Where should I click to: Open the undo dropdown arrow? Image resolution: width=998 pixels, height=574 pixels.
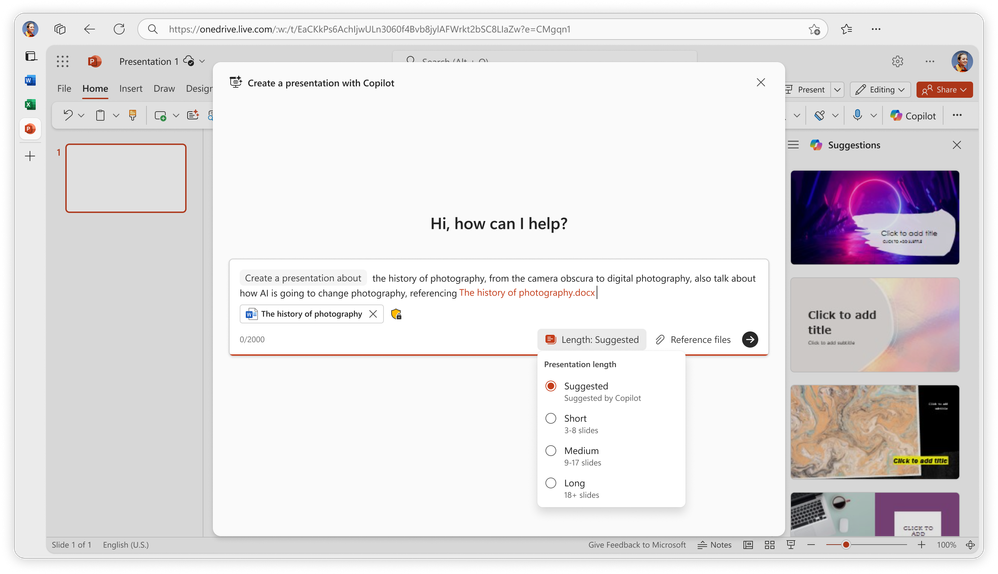click(81, 115)
